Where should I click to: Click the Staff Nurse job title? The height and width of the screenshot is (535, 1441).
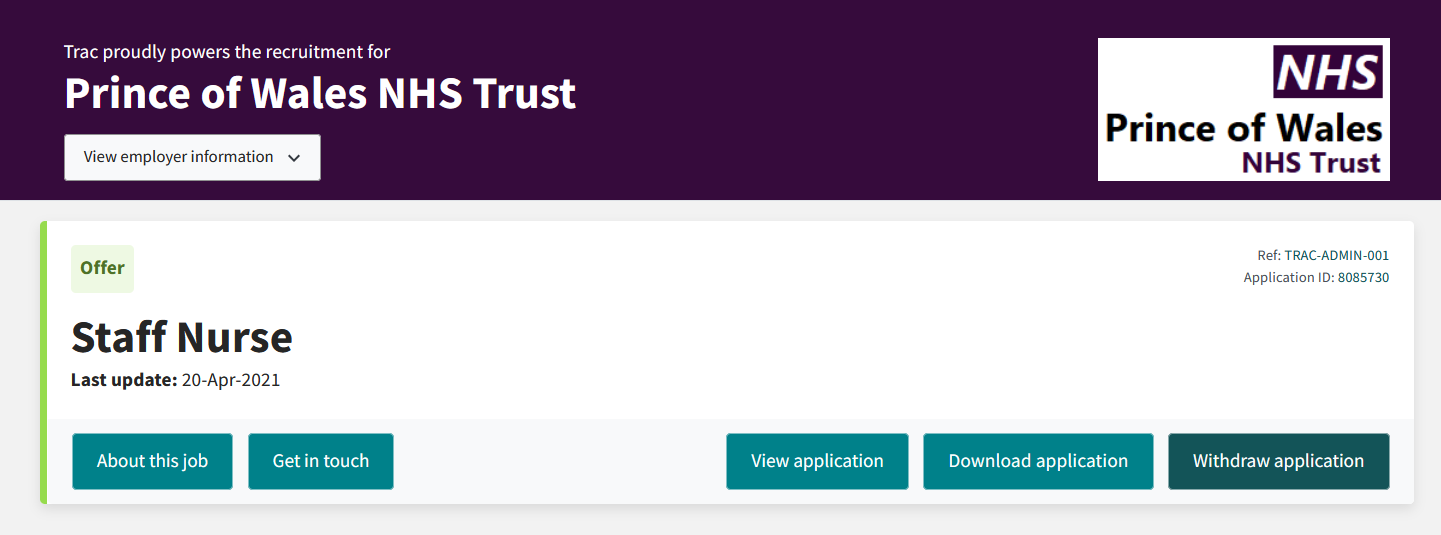pos(182,337)
